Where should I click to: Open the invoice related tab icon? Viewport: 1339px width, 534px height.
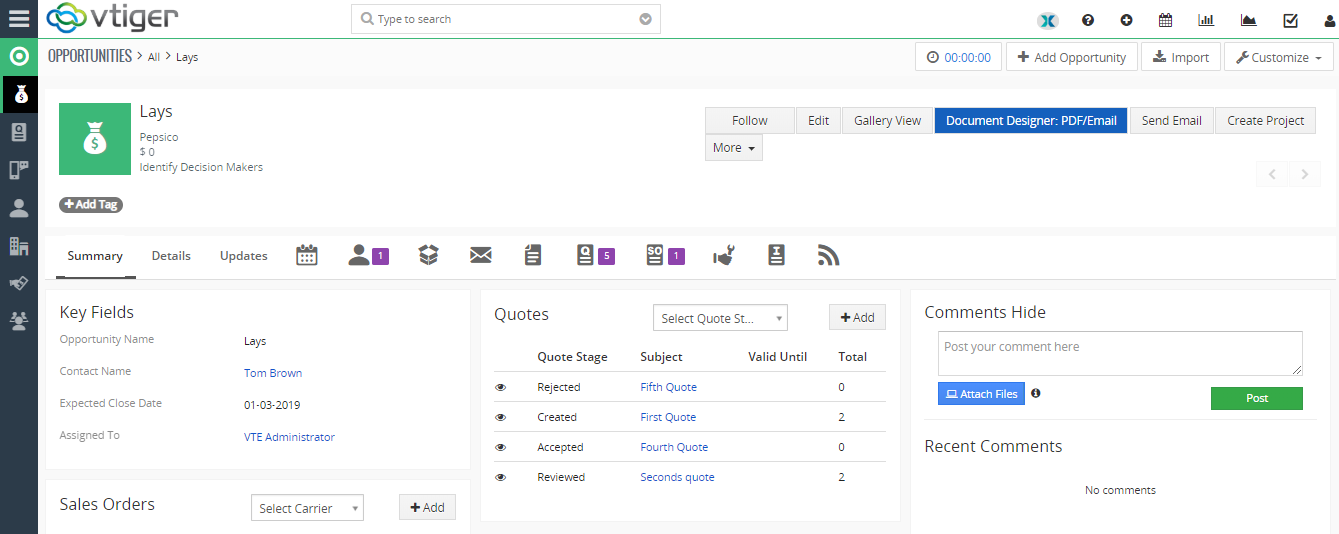(x=776, y=256)
